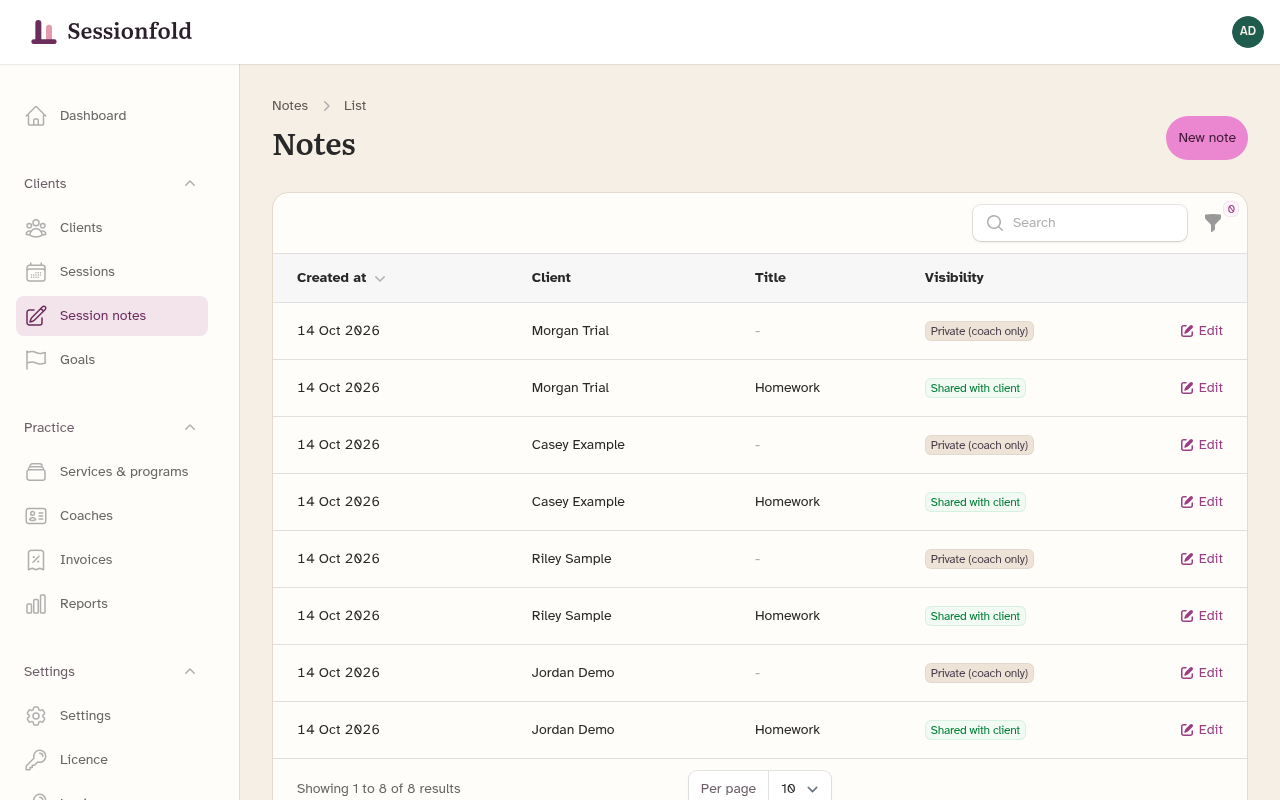Image resolution: width=1280 pixels, height=800 pixels.
Task: Open Session notes from the sidebar menu
Action: pyautogui.click(x=112, y=316)
